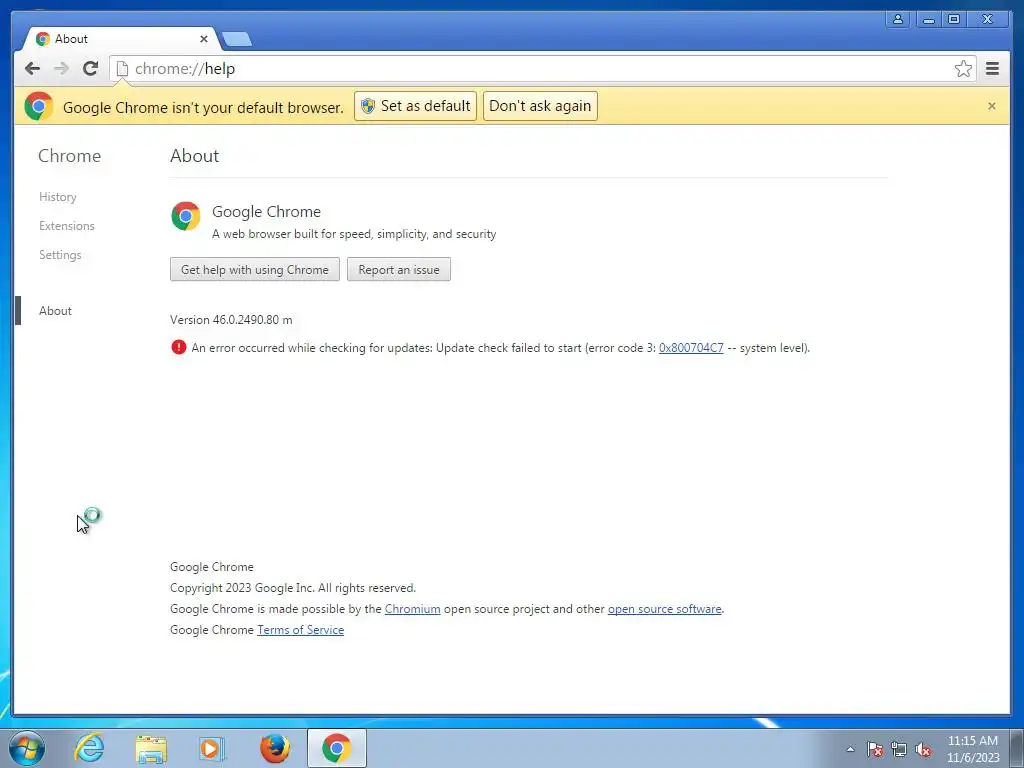Launch Firefox from the taskbar
1024x768 pixels.
click(x=275, y=748)
